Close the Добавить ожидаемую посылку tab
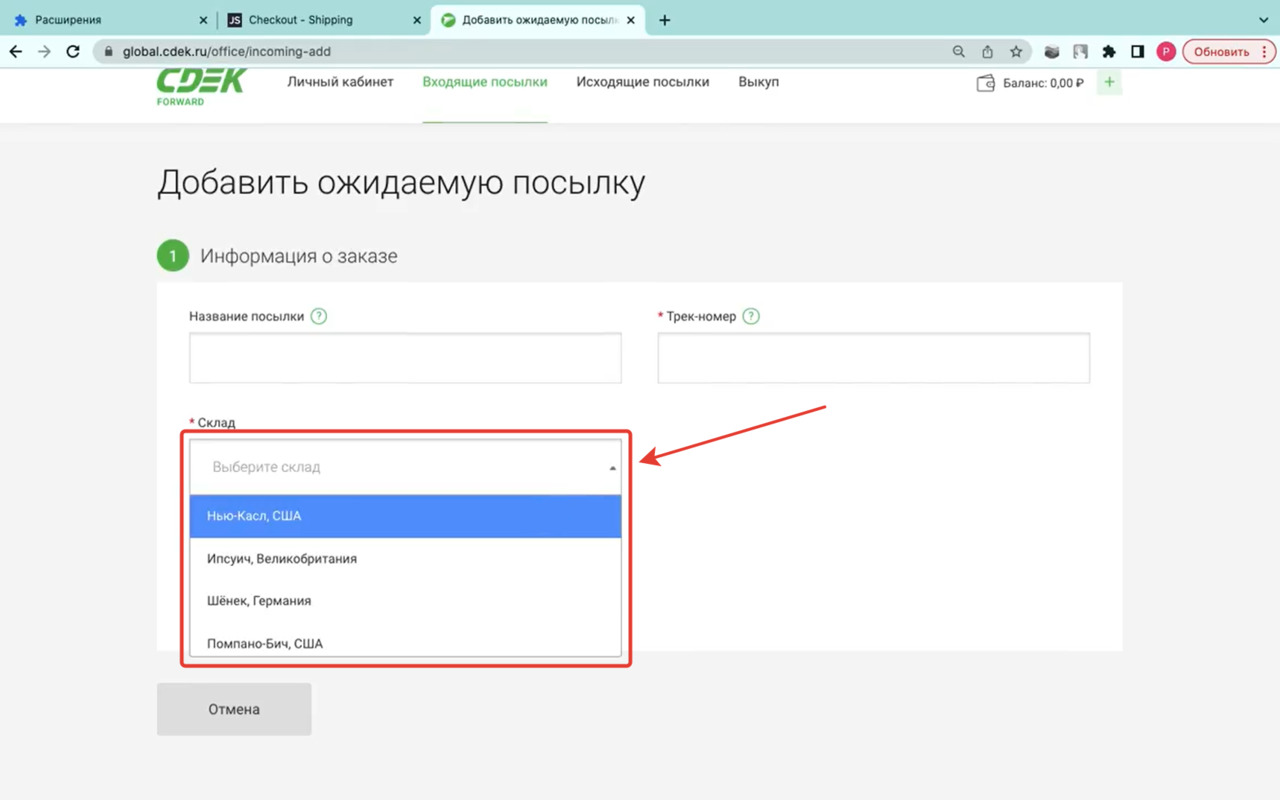 click(x=630, y=20)
